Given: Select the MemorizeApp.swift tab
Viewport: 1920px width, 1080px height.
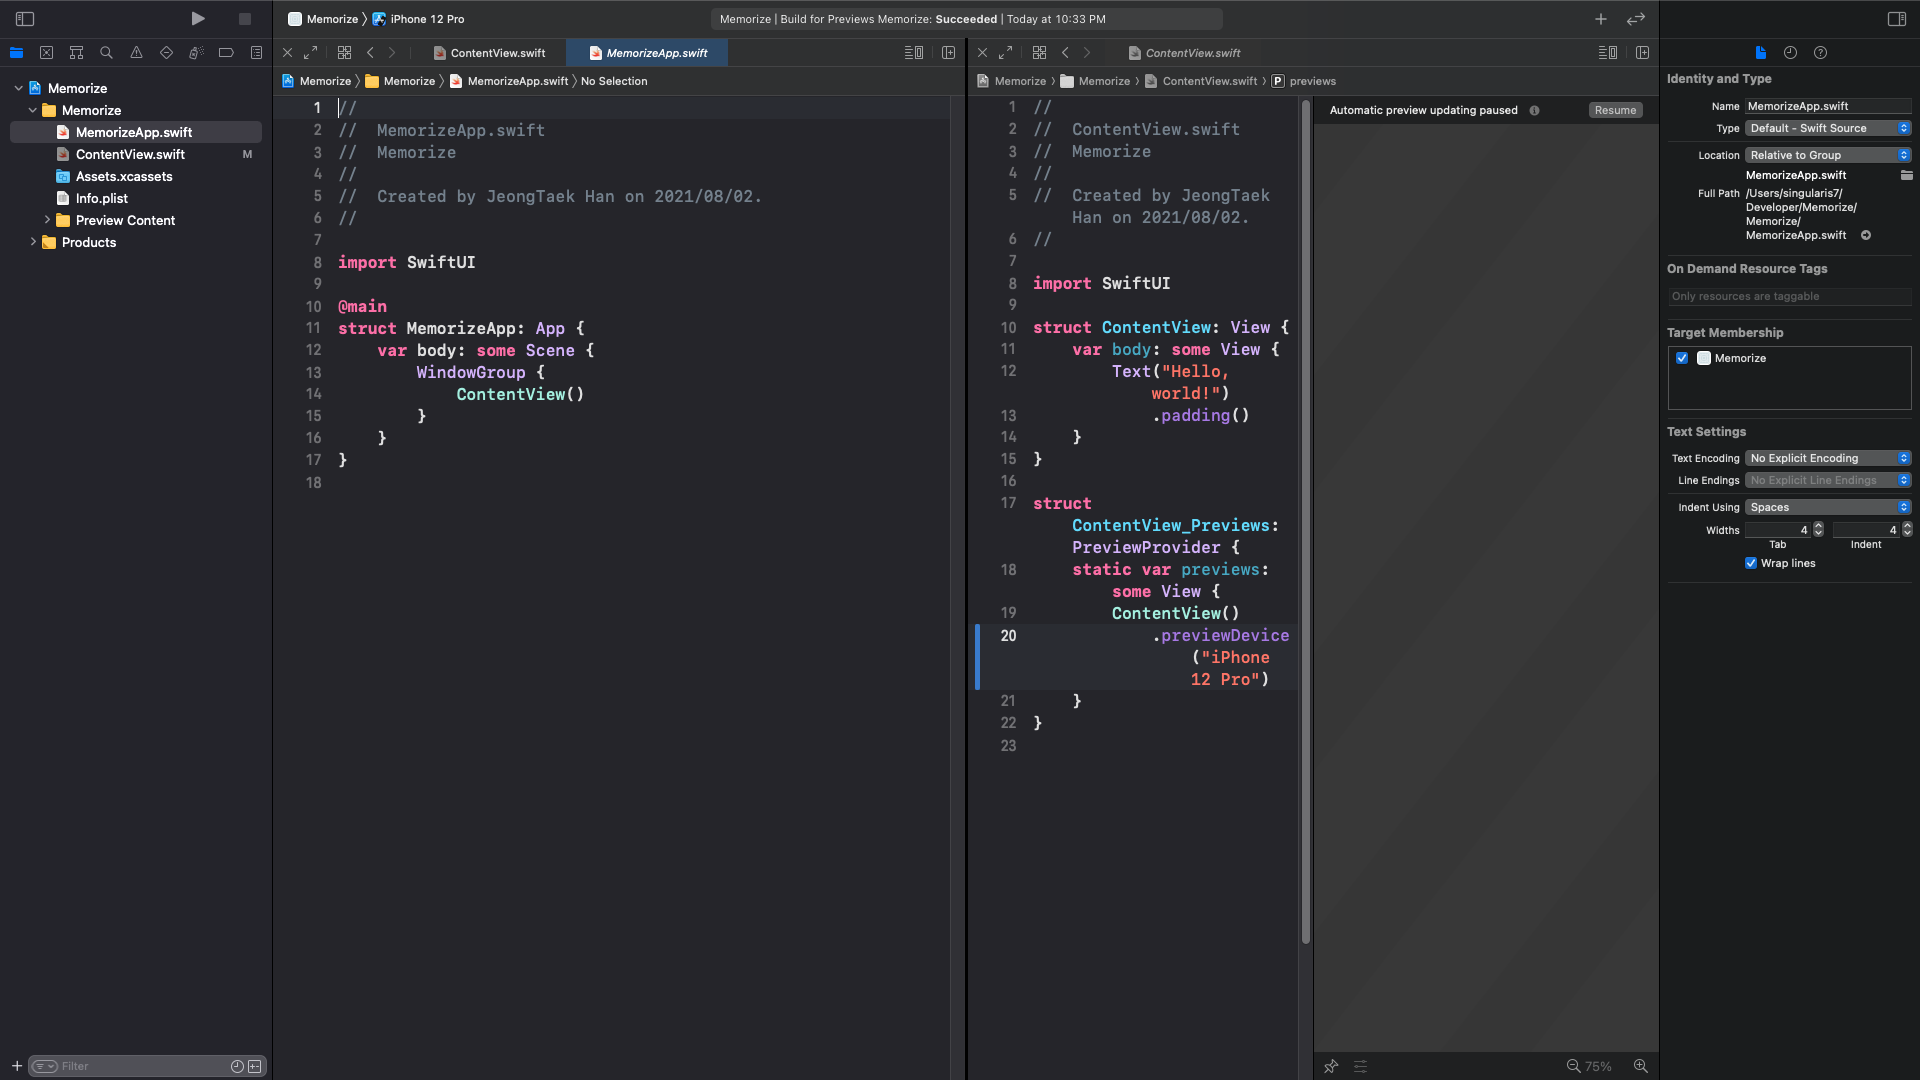Looking at the screenshot, I should (x=656, y=53).
